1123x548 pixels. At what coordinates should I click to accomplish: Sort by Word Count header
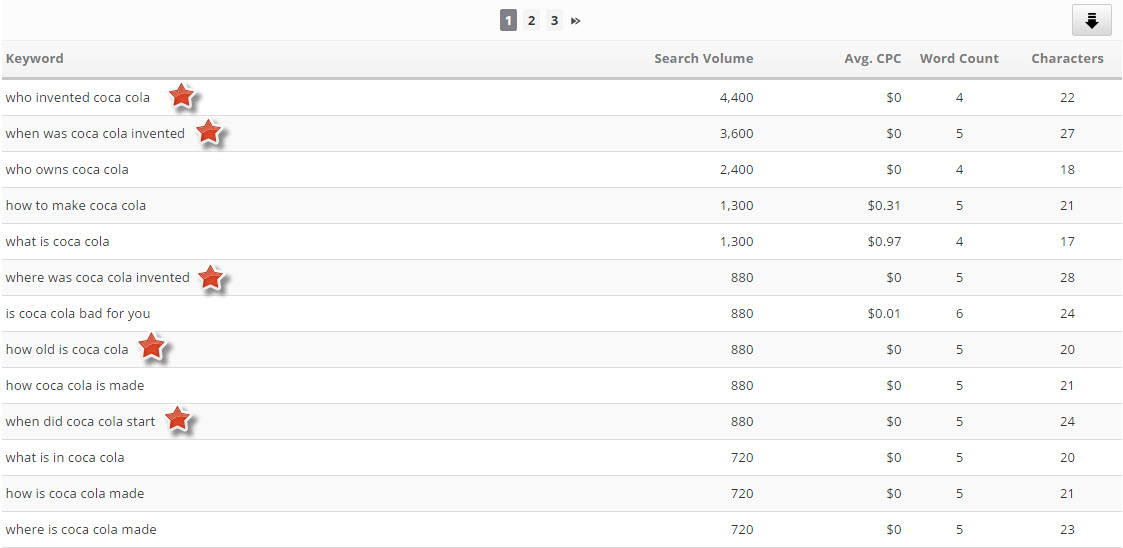[x=959, y=58]
